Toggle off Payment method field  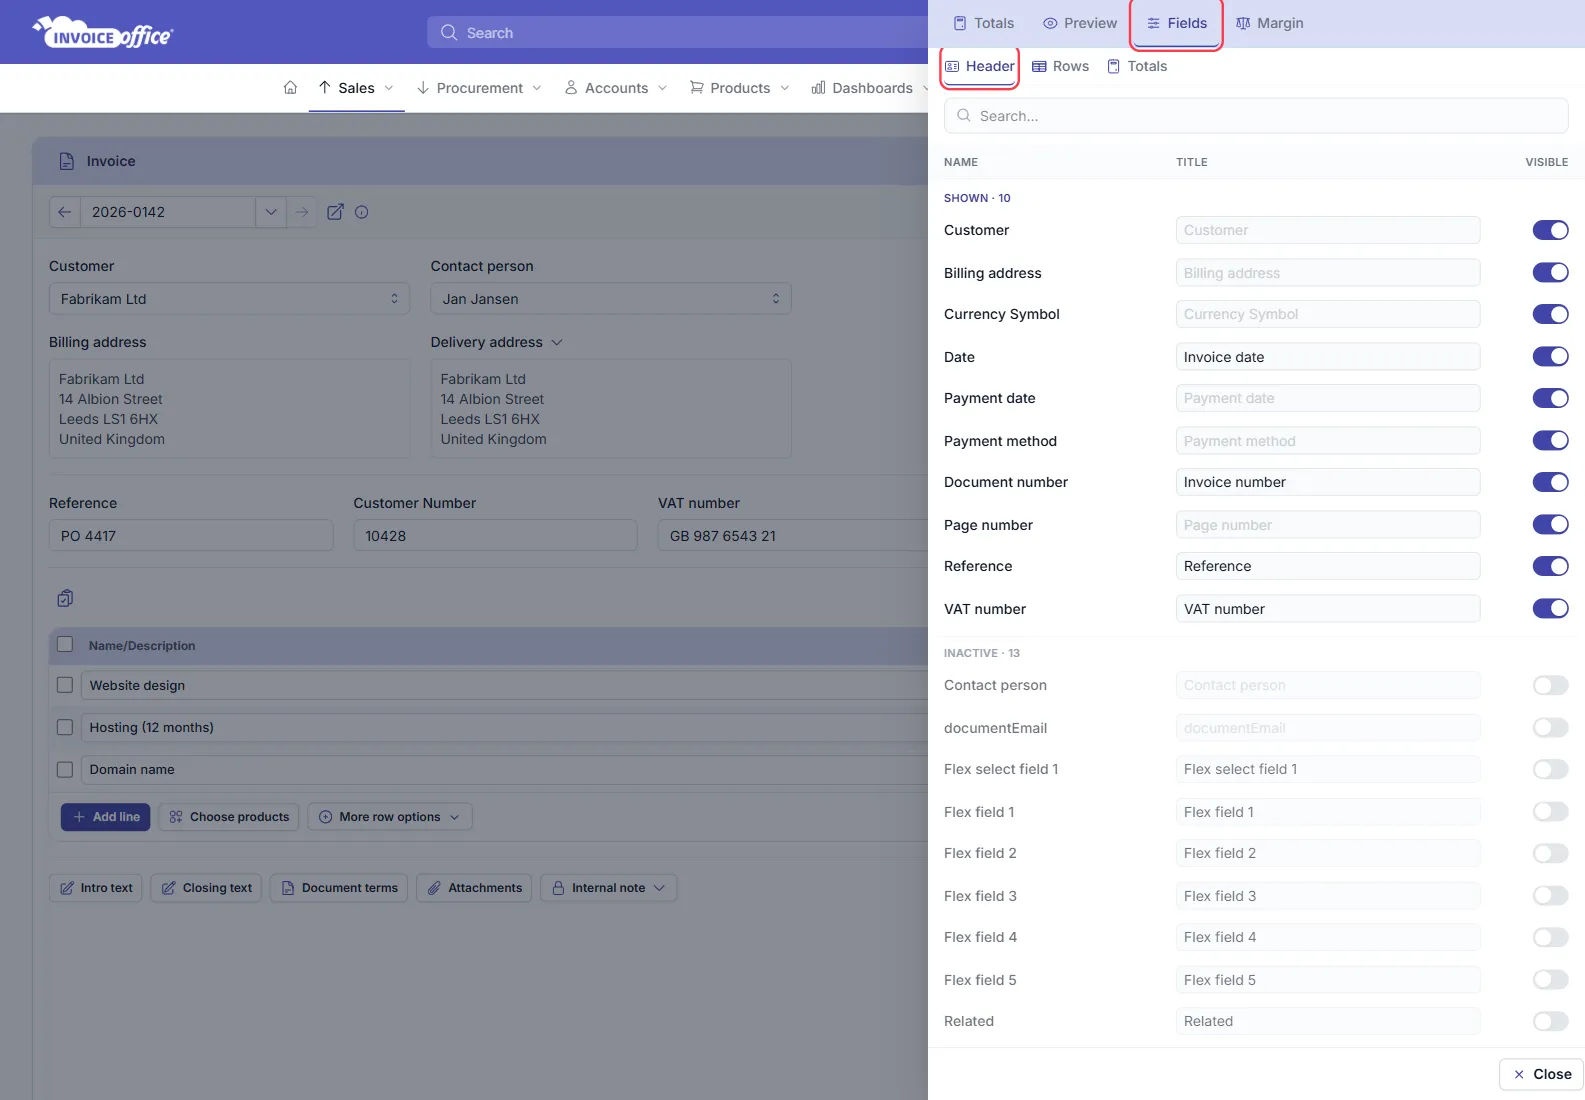1550,440
